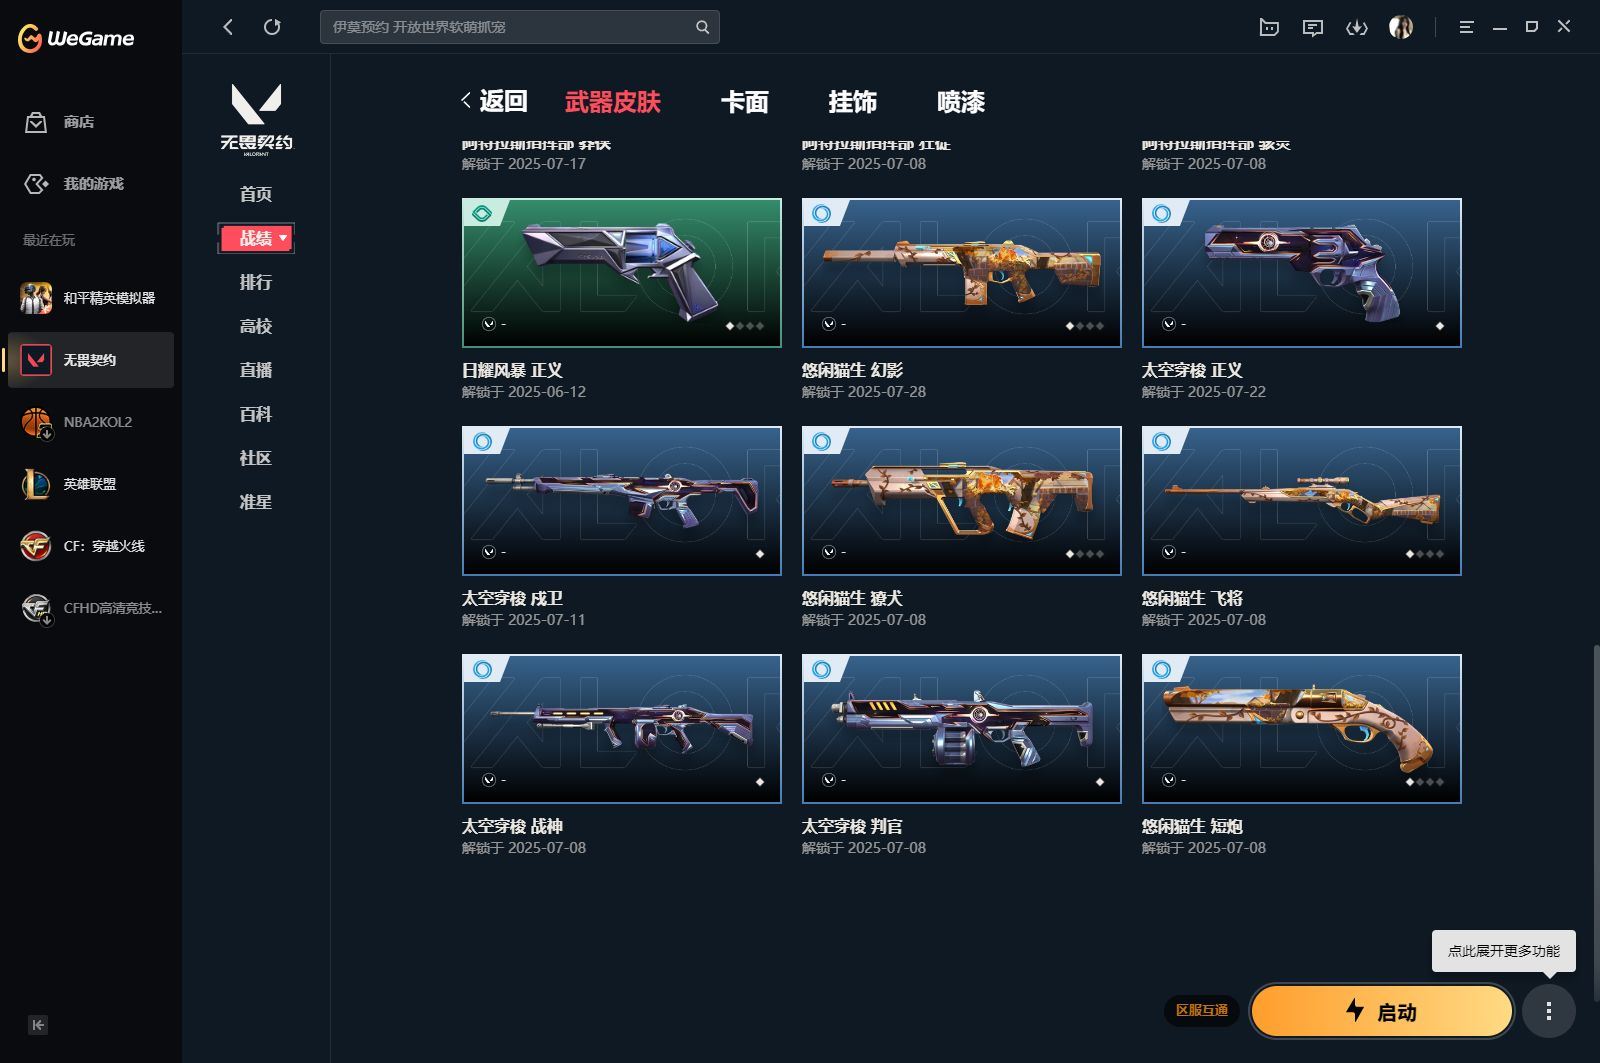Open 和平精英模拟器 from the sidebar

click(x=36, y=298)
